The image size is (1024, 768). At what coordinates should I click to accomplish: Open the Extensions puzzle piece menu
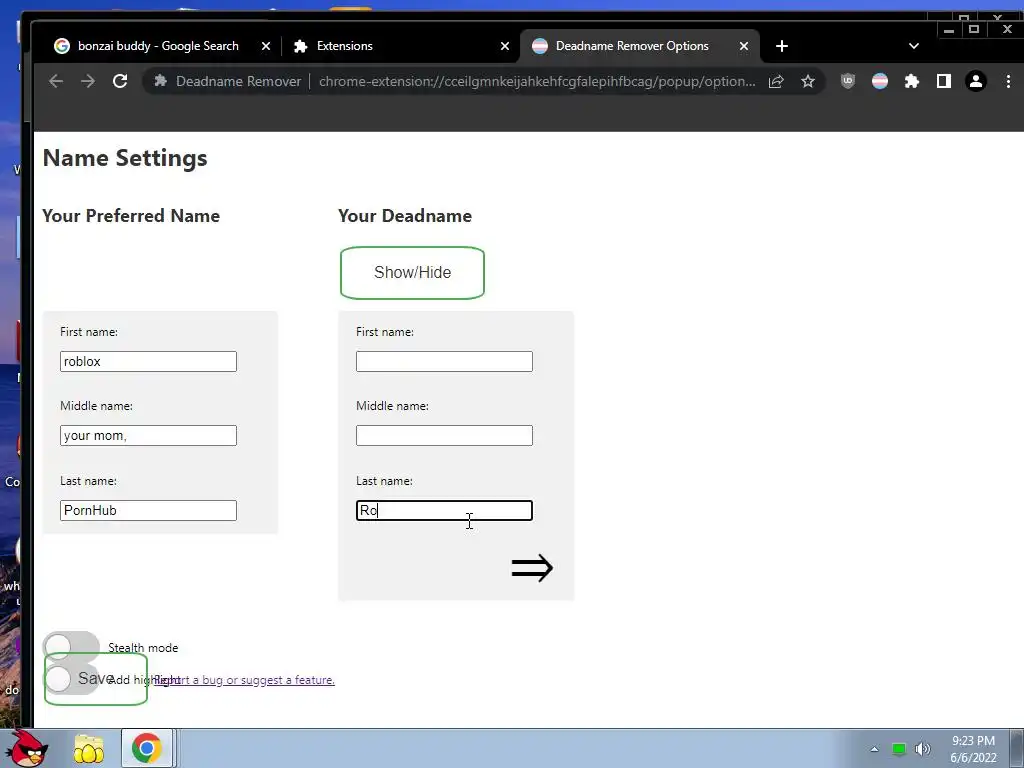[912, 81]
